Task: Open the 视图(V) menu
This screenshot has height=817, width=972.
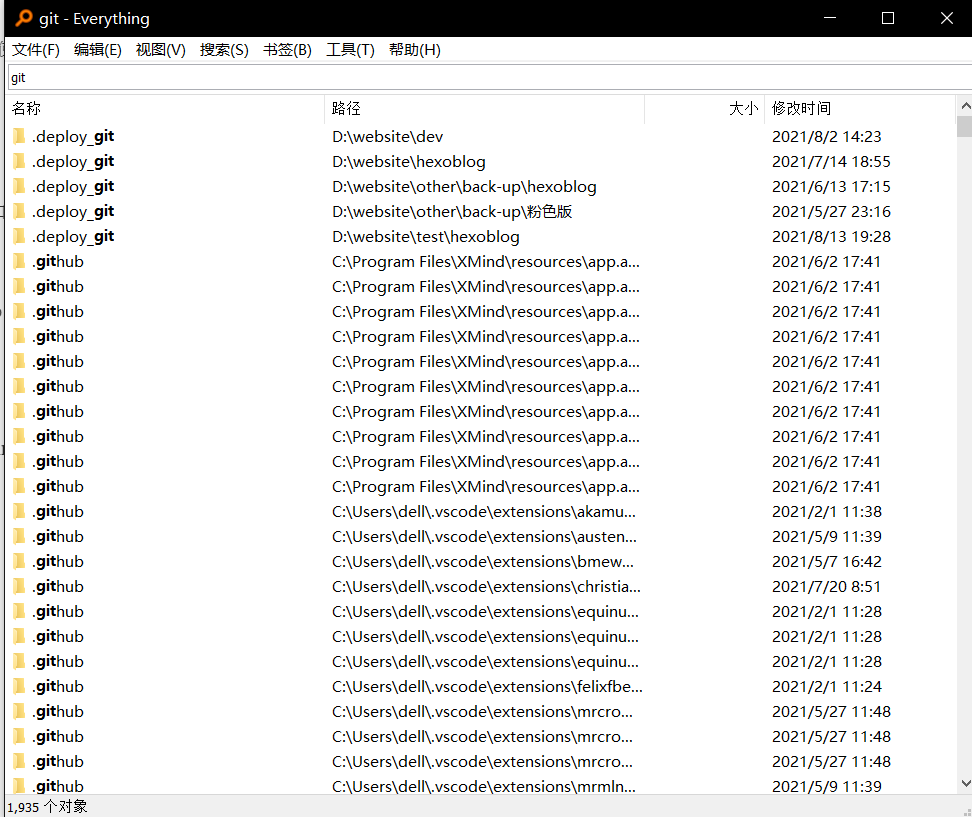Action: click(161, 50)
